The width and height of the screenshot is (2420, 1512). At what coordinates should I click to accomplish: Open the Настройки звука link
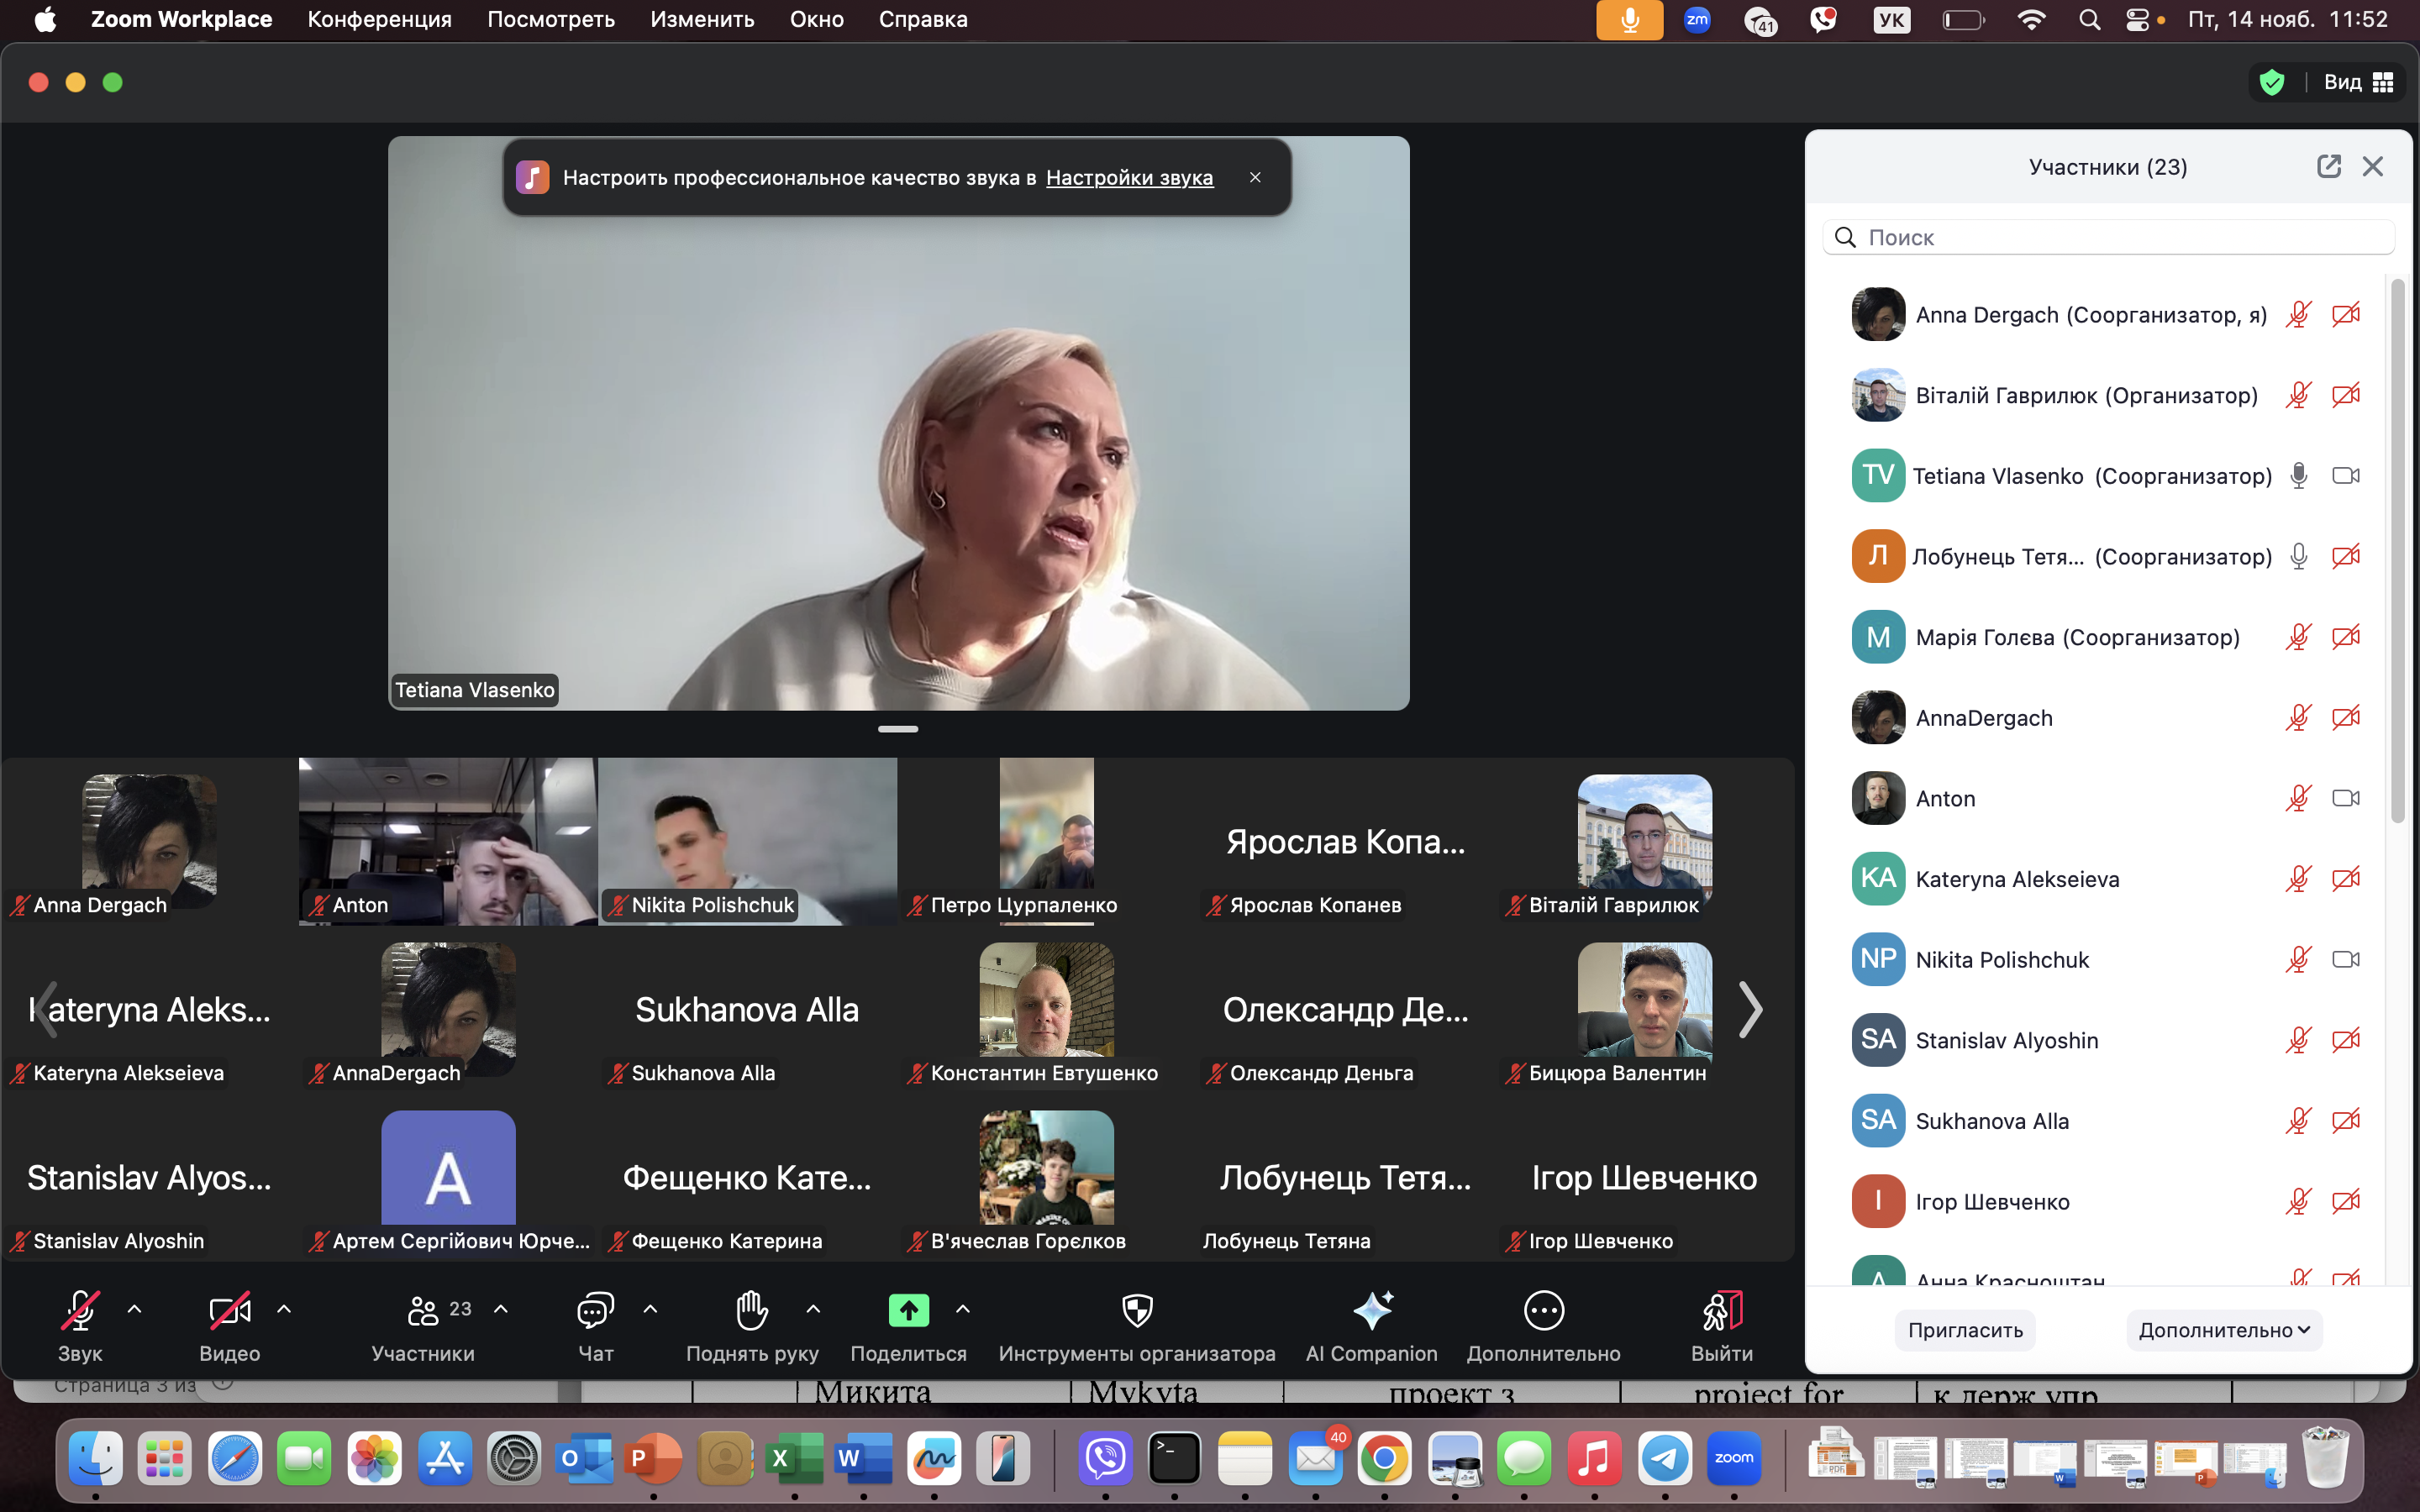coord(1129,178)
